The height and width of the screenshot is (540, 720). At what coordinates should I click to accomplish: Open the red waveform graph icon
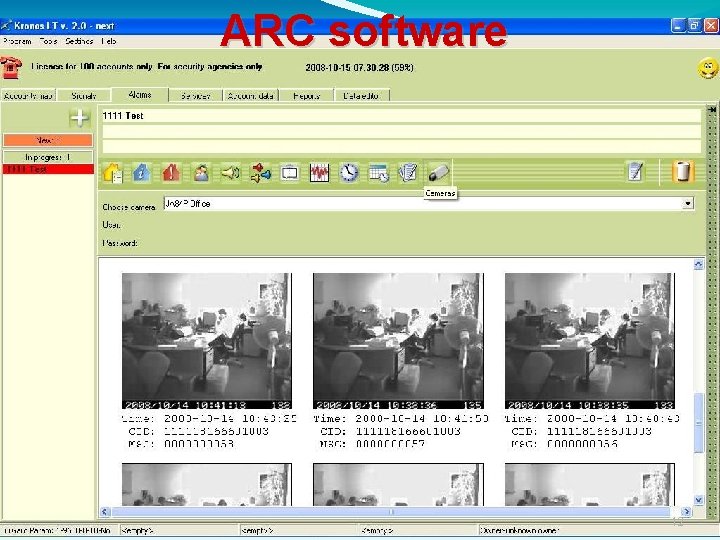(x=320, y=173)
